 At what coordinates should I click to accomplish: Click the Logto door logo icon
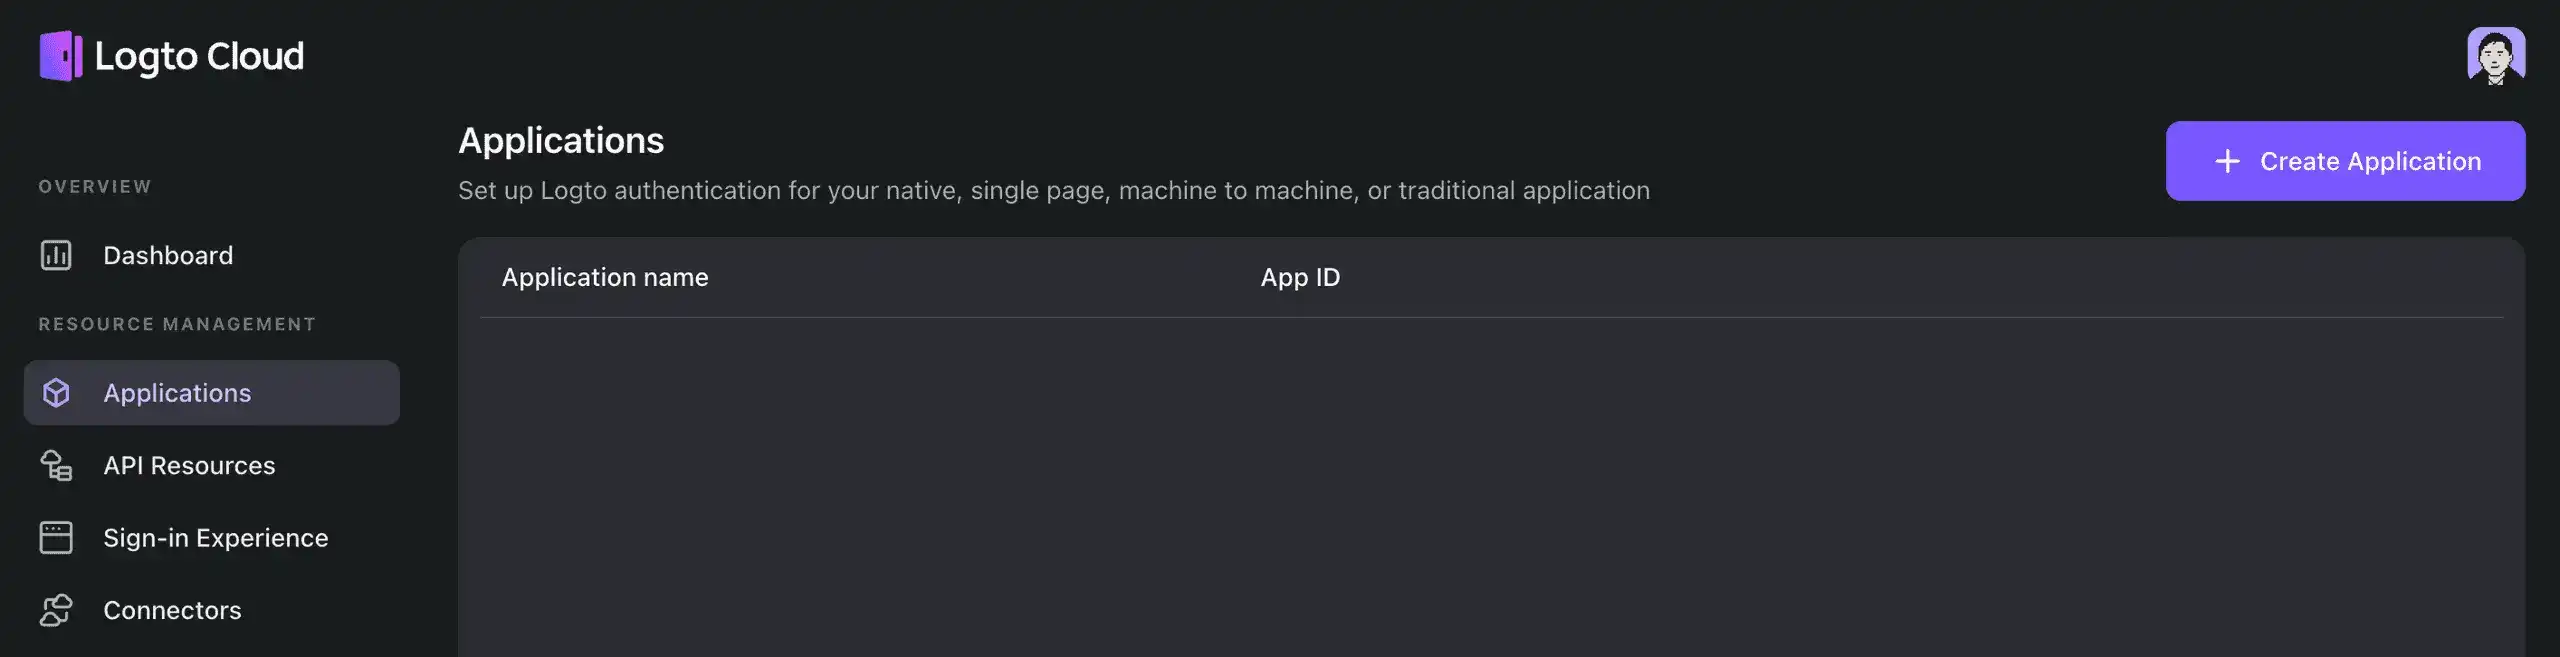pos(61,56)
